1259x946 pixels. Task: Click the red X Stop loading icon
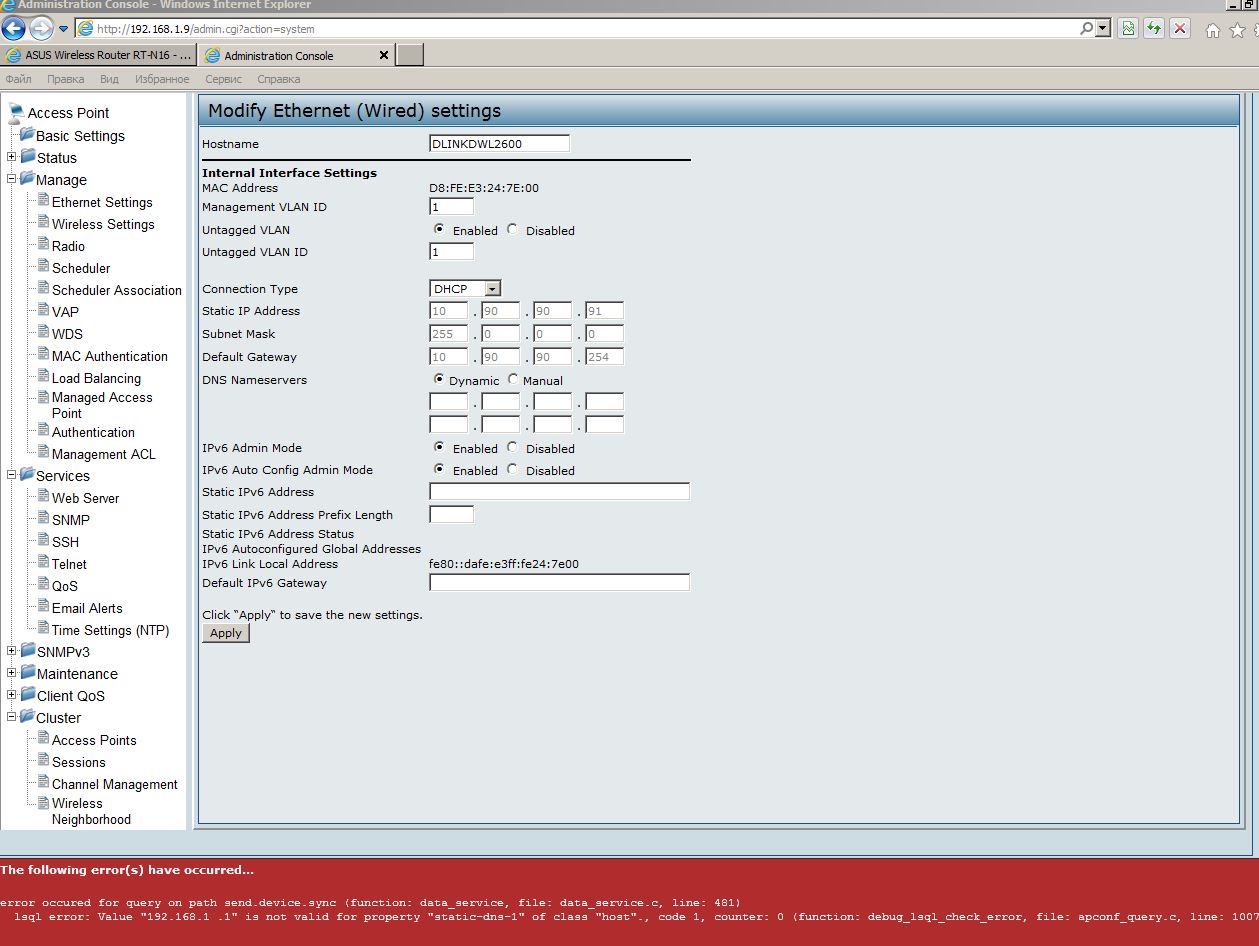(1180, 29)
